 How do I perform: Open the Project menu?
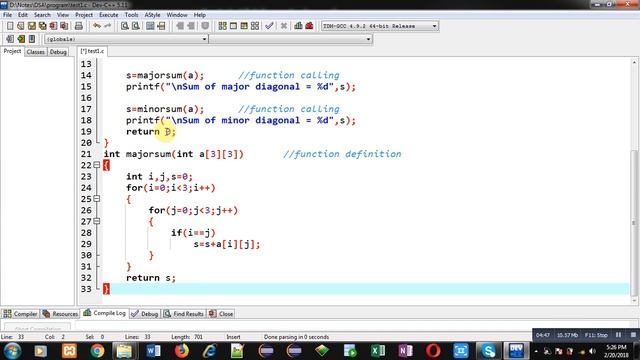click(x=84, y=15)
